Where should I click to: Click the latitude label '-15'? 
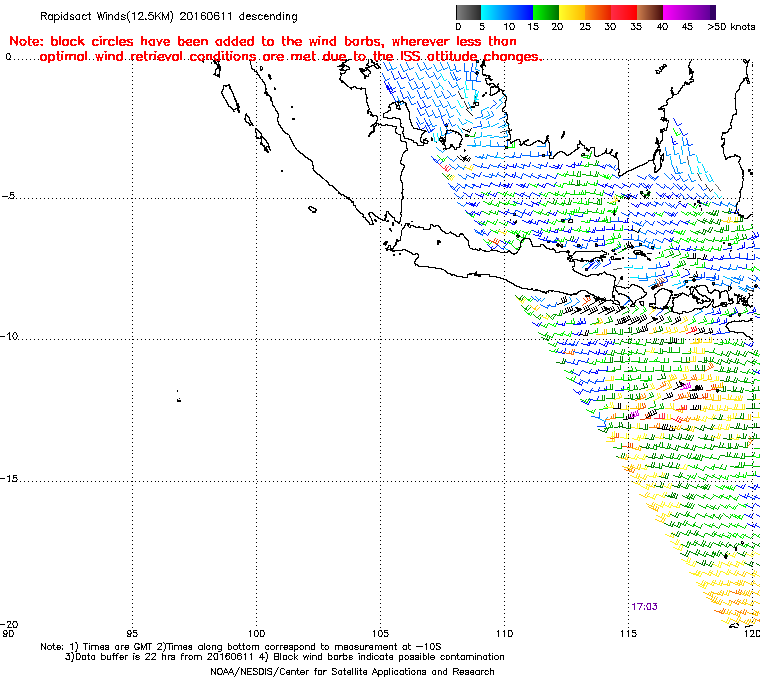click(x=9, y=479)
